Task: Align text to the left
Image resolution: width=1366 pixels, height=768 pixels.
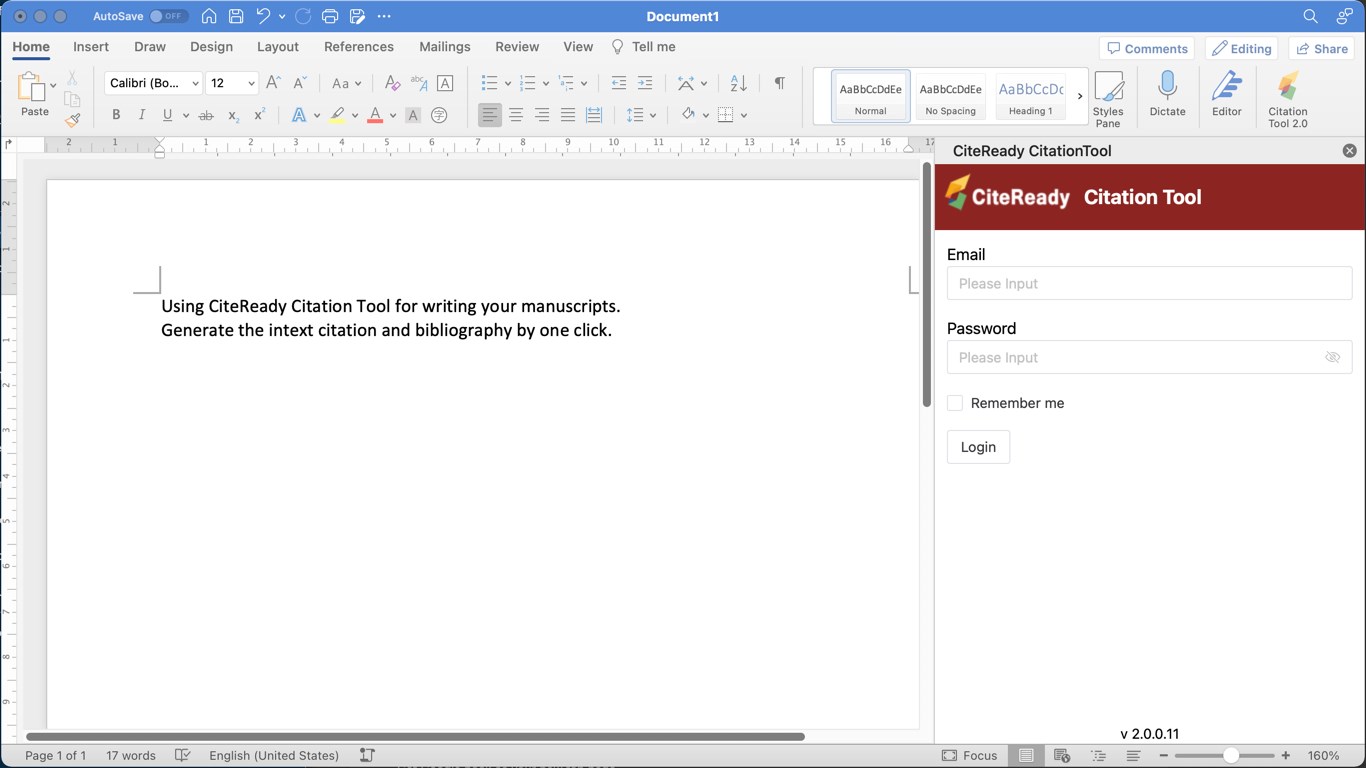Action: [x=489, y=115]
